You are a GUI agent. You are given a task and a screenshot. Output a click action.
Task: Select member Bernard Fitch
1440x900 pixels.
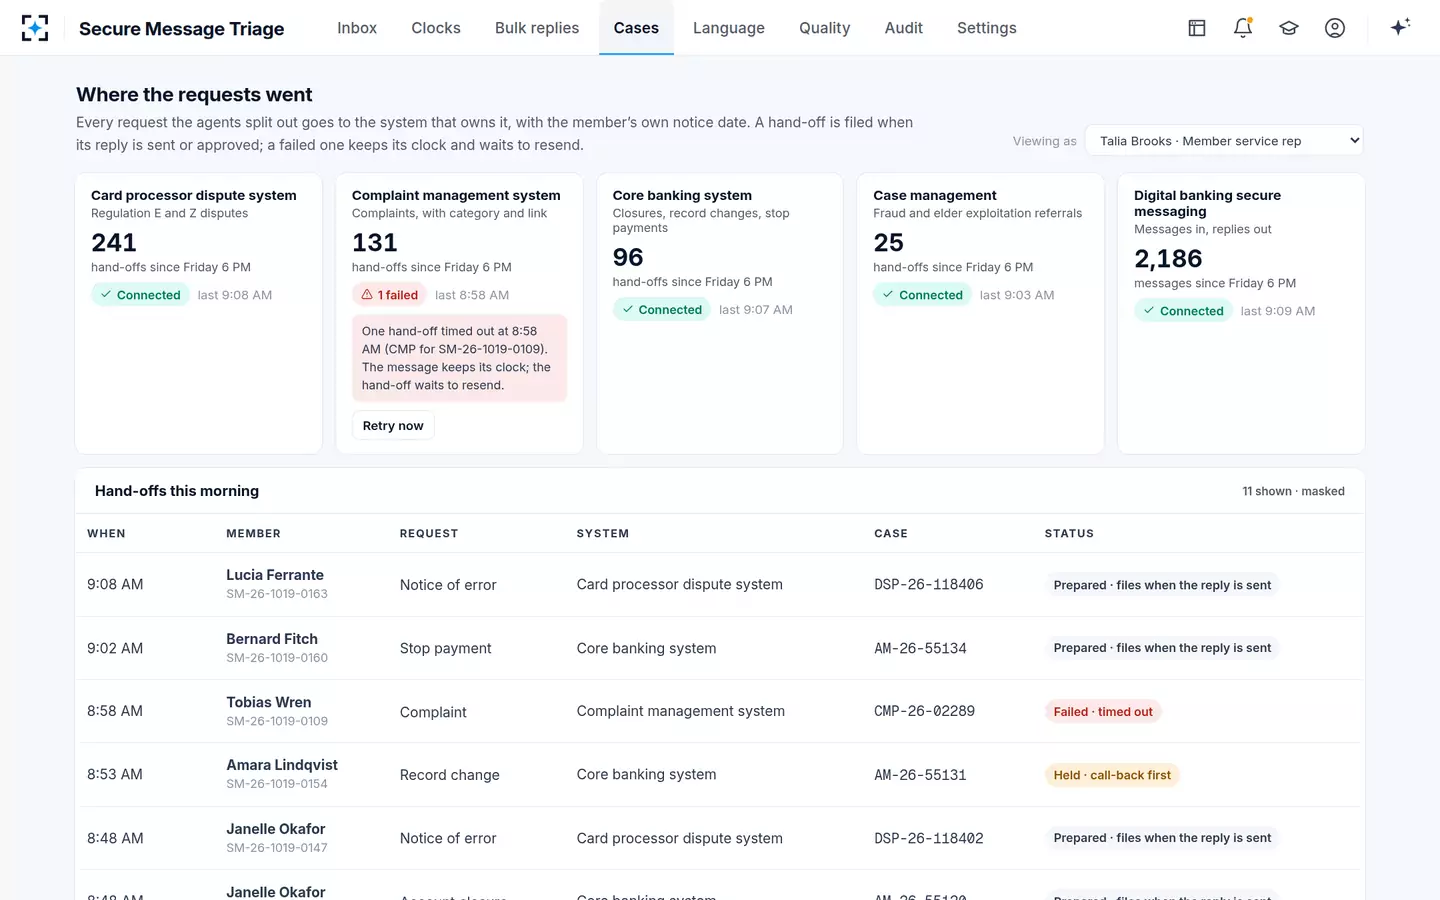click(x=272, y=639)
